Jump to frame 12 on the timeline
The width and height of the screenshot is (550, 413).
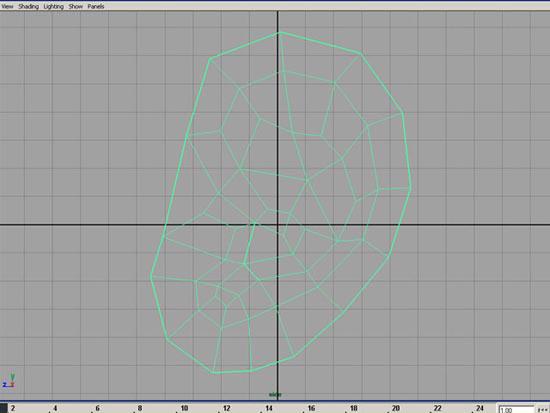pyautogui.click(x=227, y=408)
